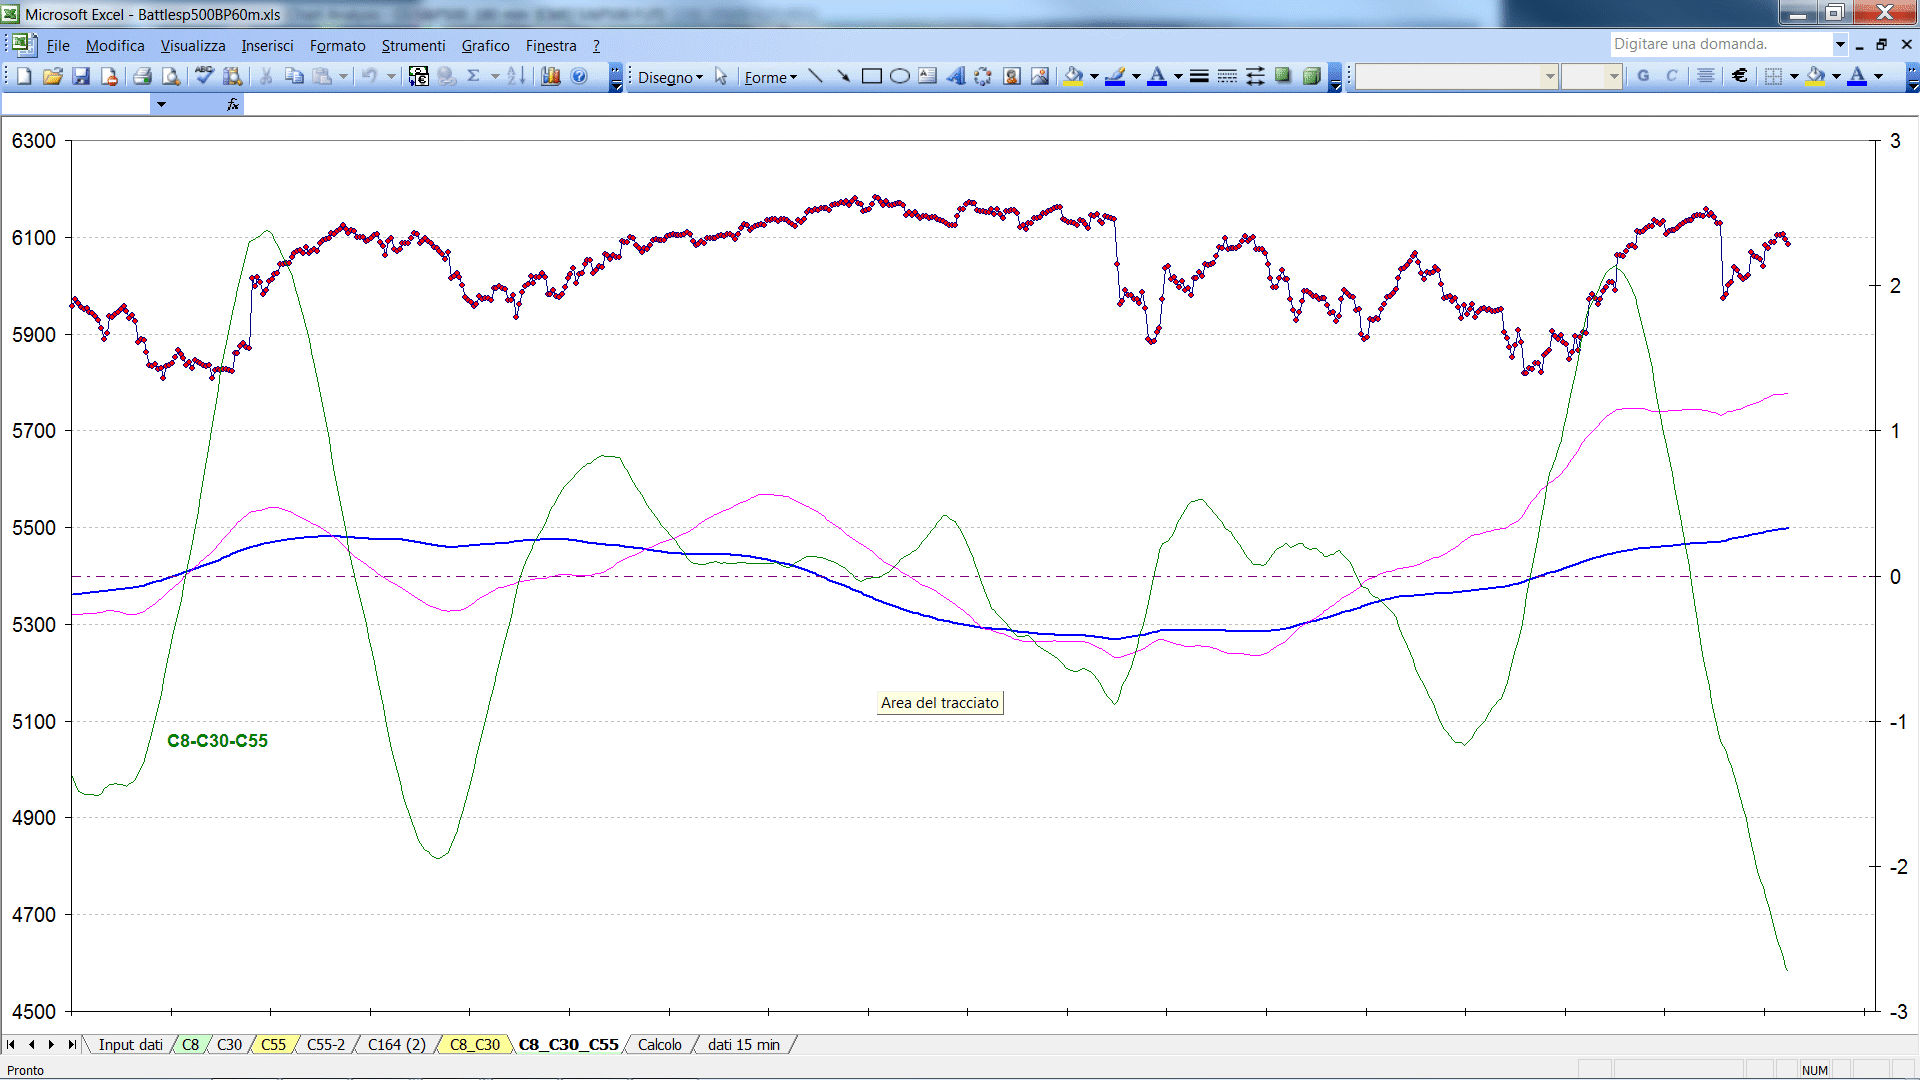Open line style options (thick lines icon)
This screenshot has height=1080, width=1920.
(1199, 76)
